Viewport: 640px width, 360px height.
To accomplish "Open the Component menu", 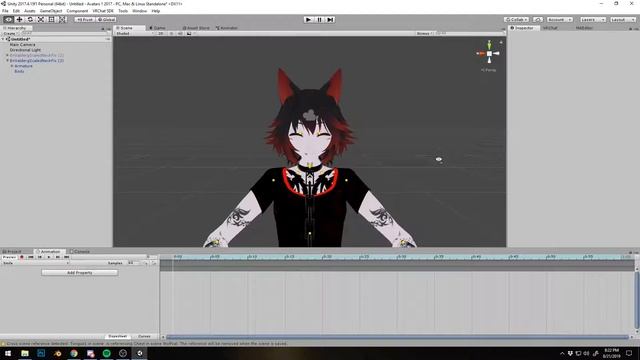I will (x=77, y=11).
